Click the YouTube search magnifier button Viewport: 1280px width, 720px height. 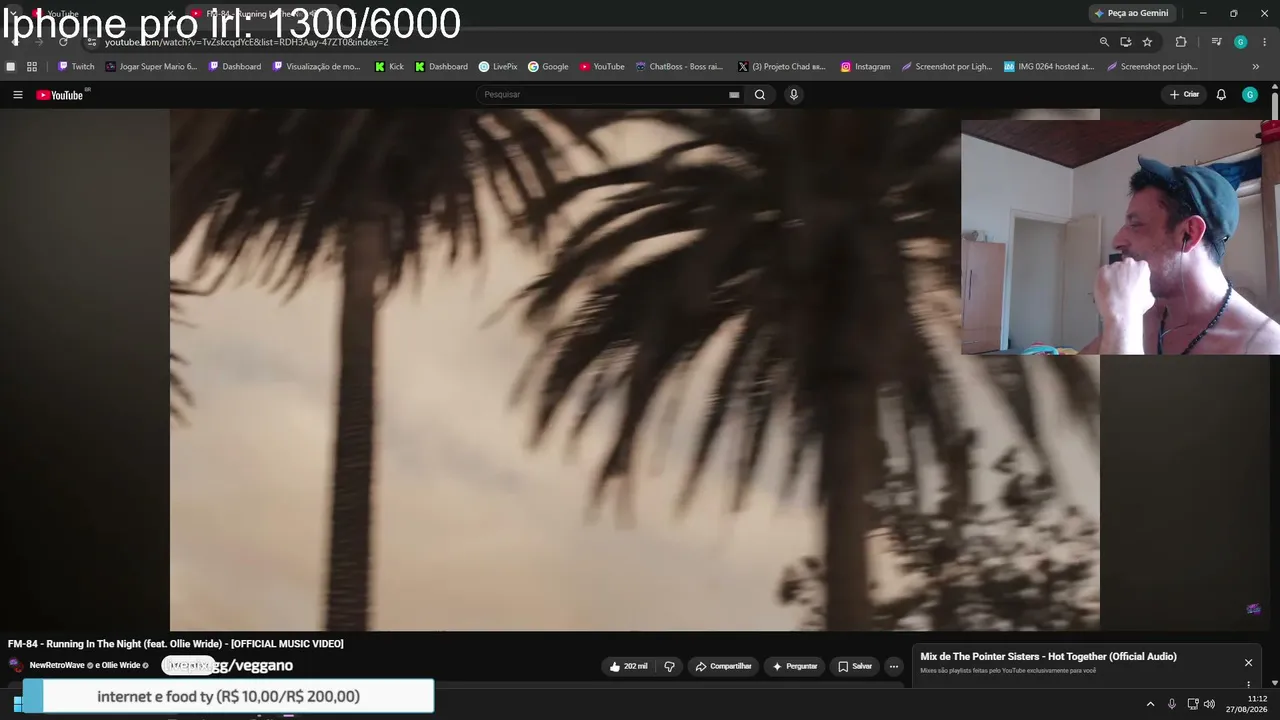(760, 95)
